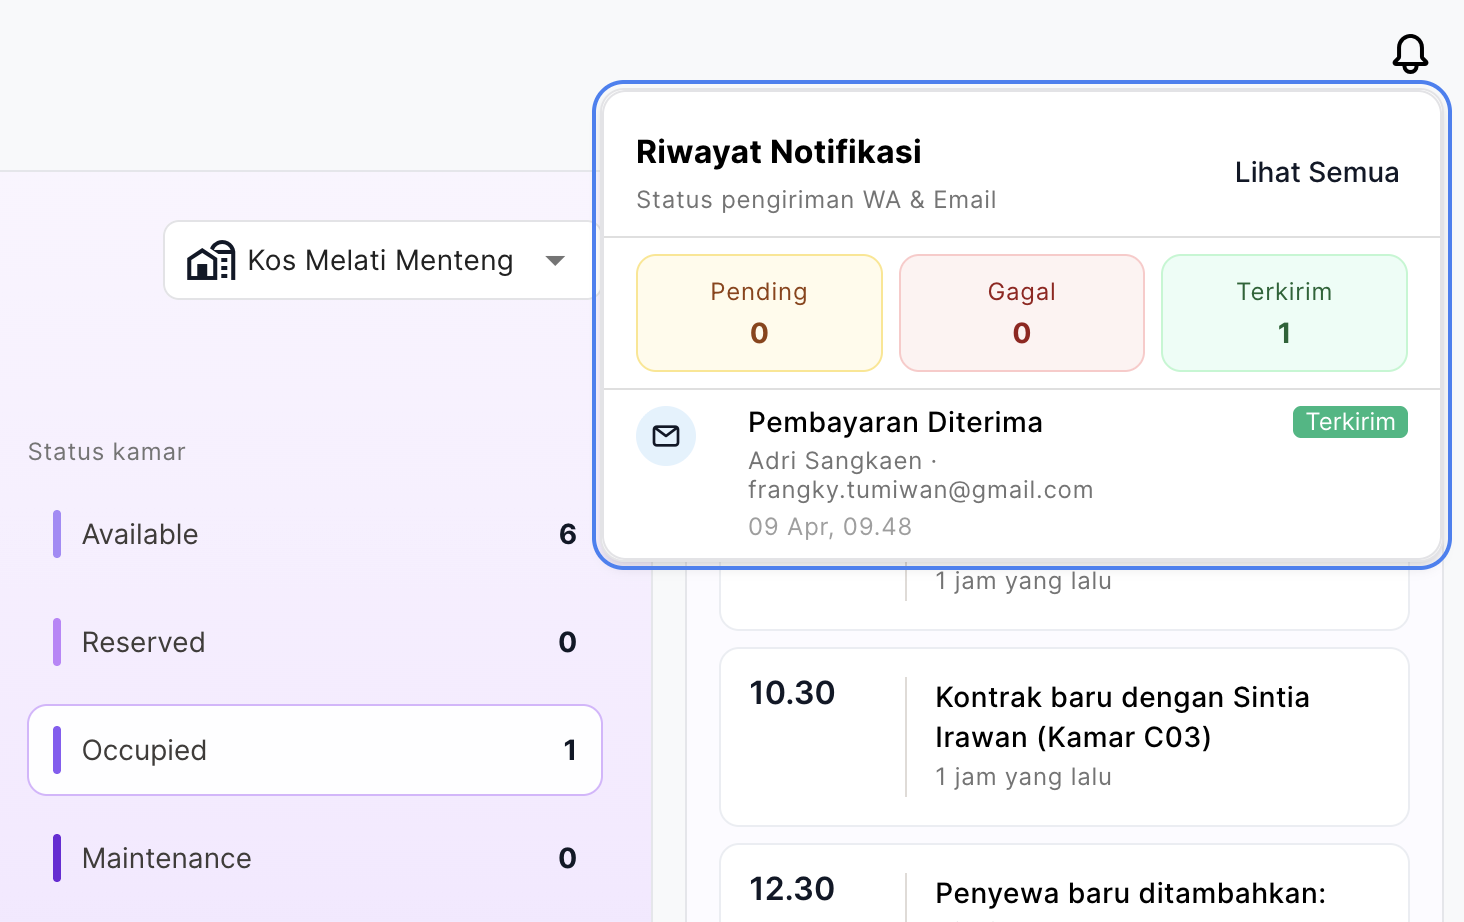Click the frangky.tumiwan@gmail.com email text

(x=920, y=490)
